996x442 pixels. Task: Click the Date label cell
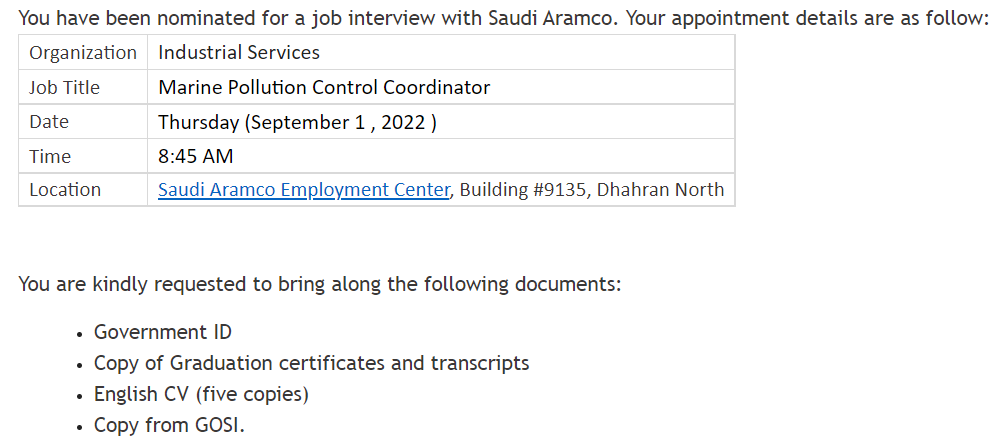[83, 121]
